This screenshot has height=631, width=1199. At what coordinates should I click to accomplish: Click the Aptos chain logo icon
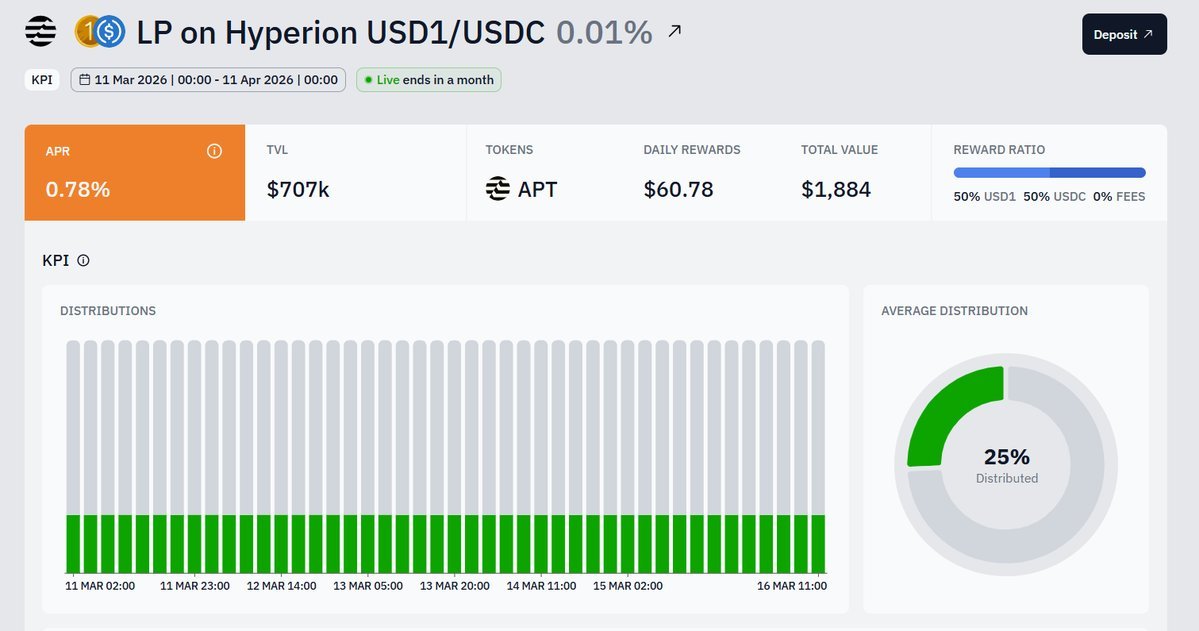click(41, 31)
